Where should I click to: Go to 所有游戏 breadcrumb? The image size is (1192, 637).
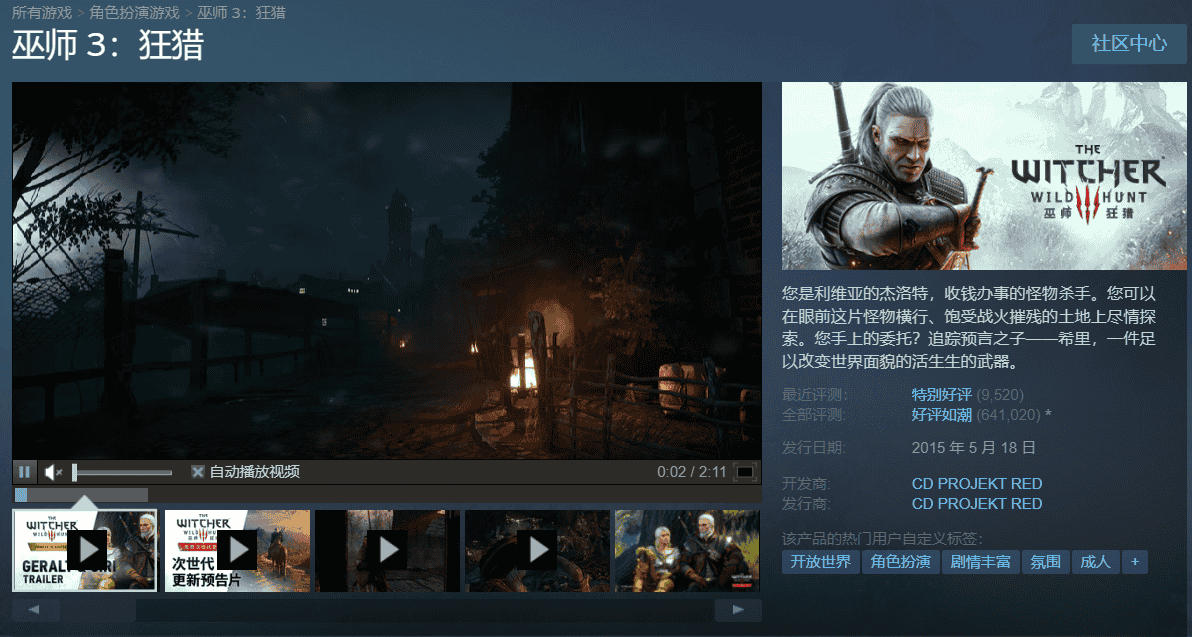pyautogui.click(x=42, y=13)
